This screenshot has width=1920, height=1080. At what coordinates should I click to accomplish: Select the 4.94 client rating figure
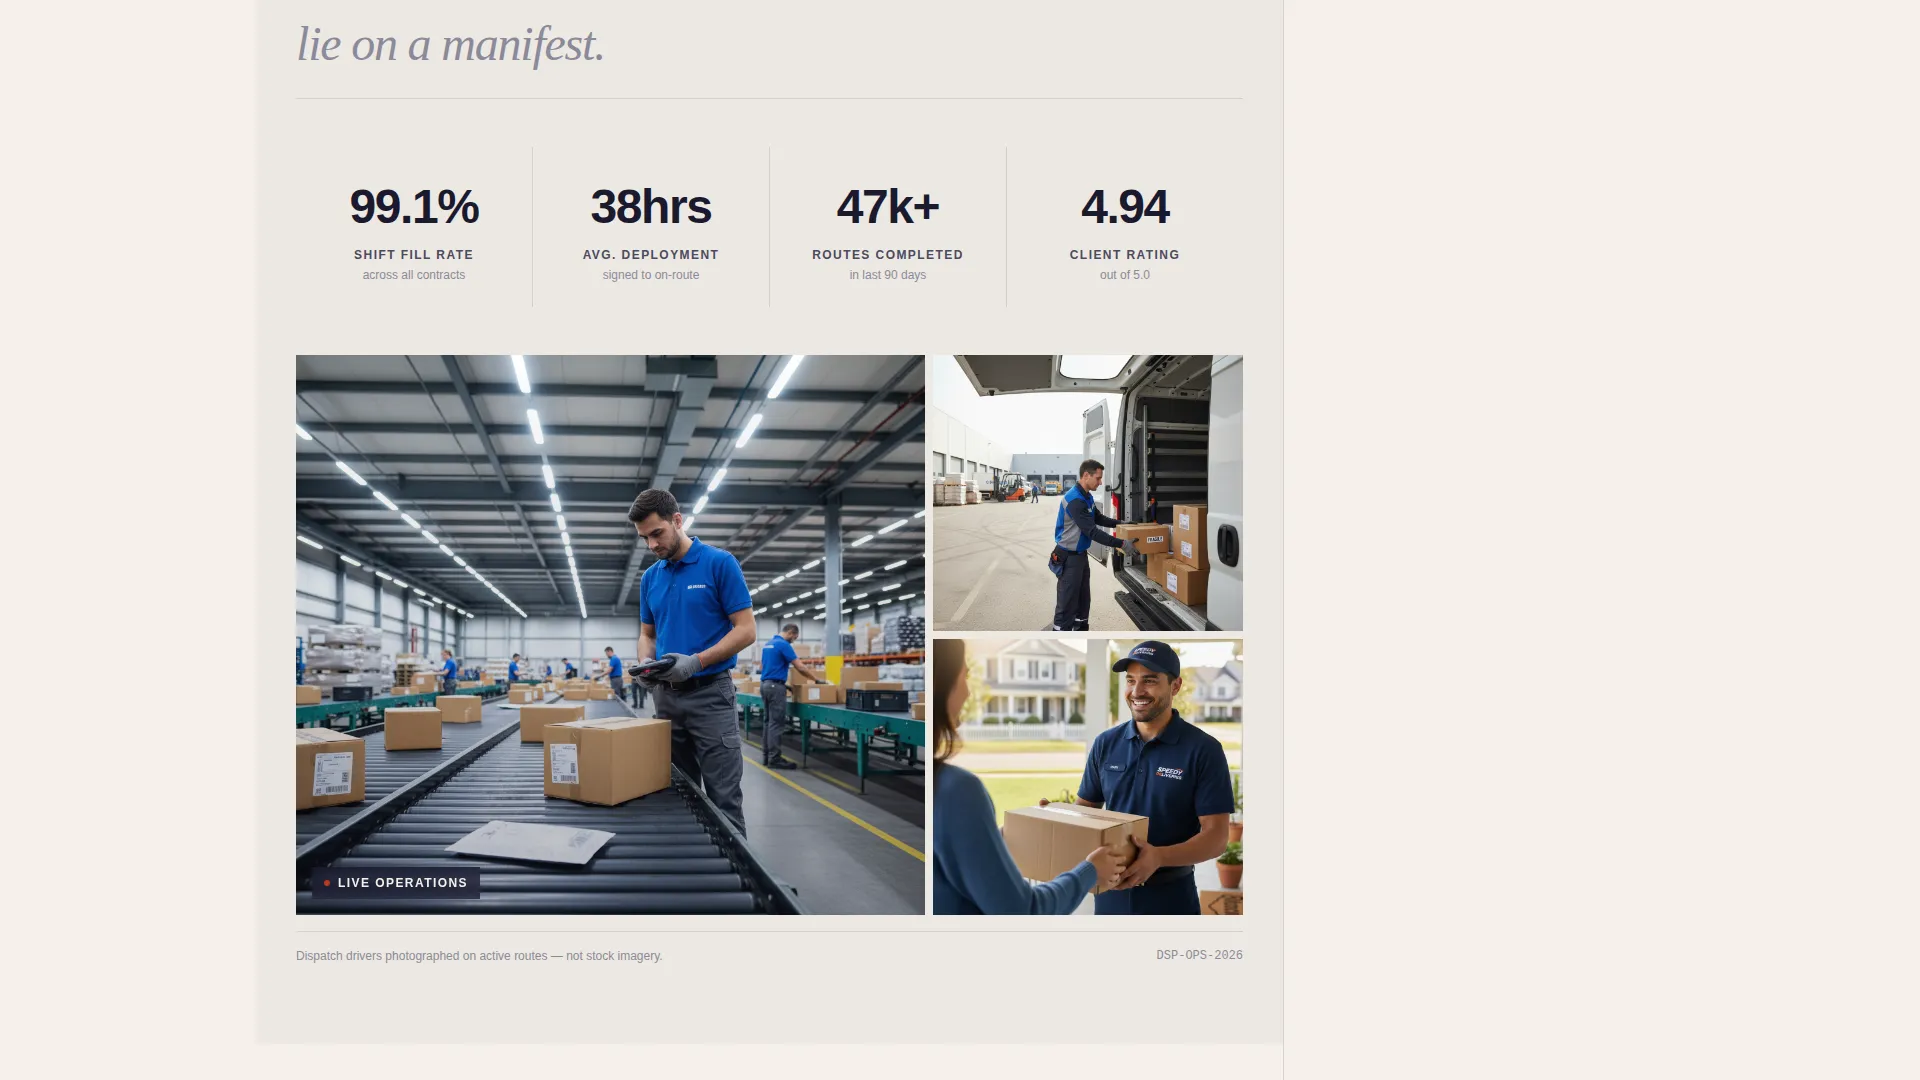pos(1125,207)
